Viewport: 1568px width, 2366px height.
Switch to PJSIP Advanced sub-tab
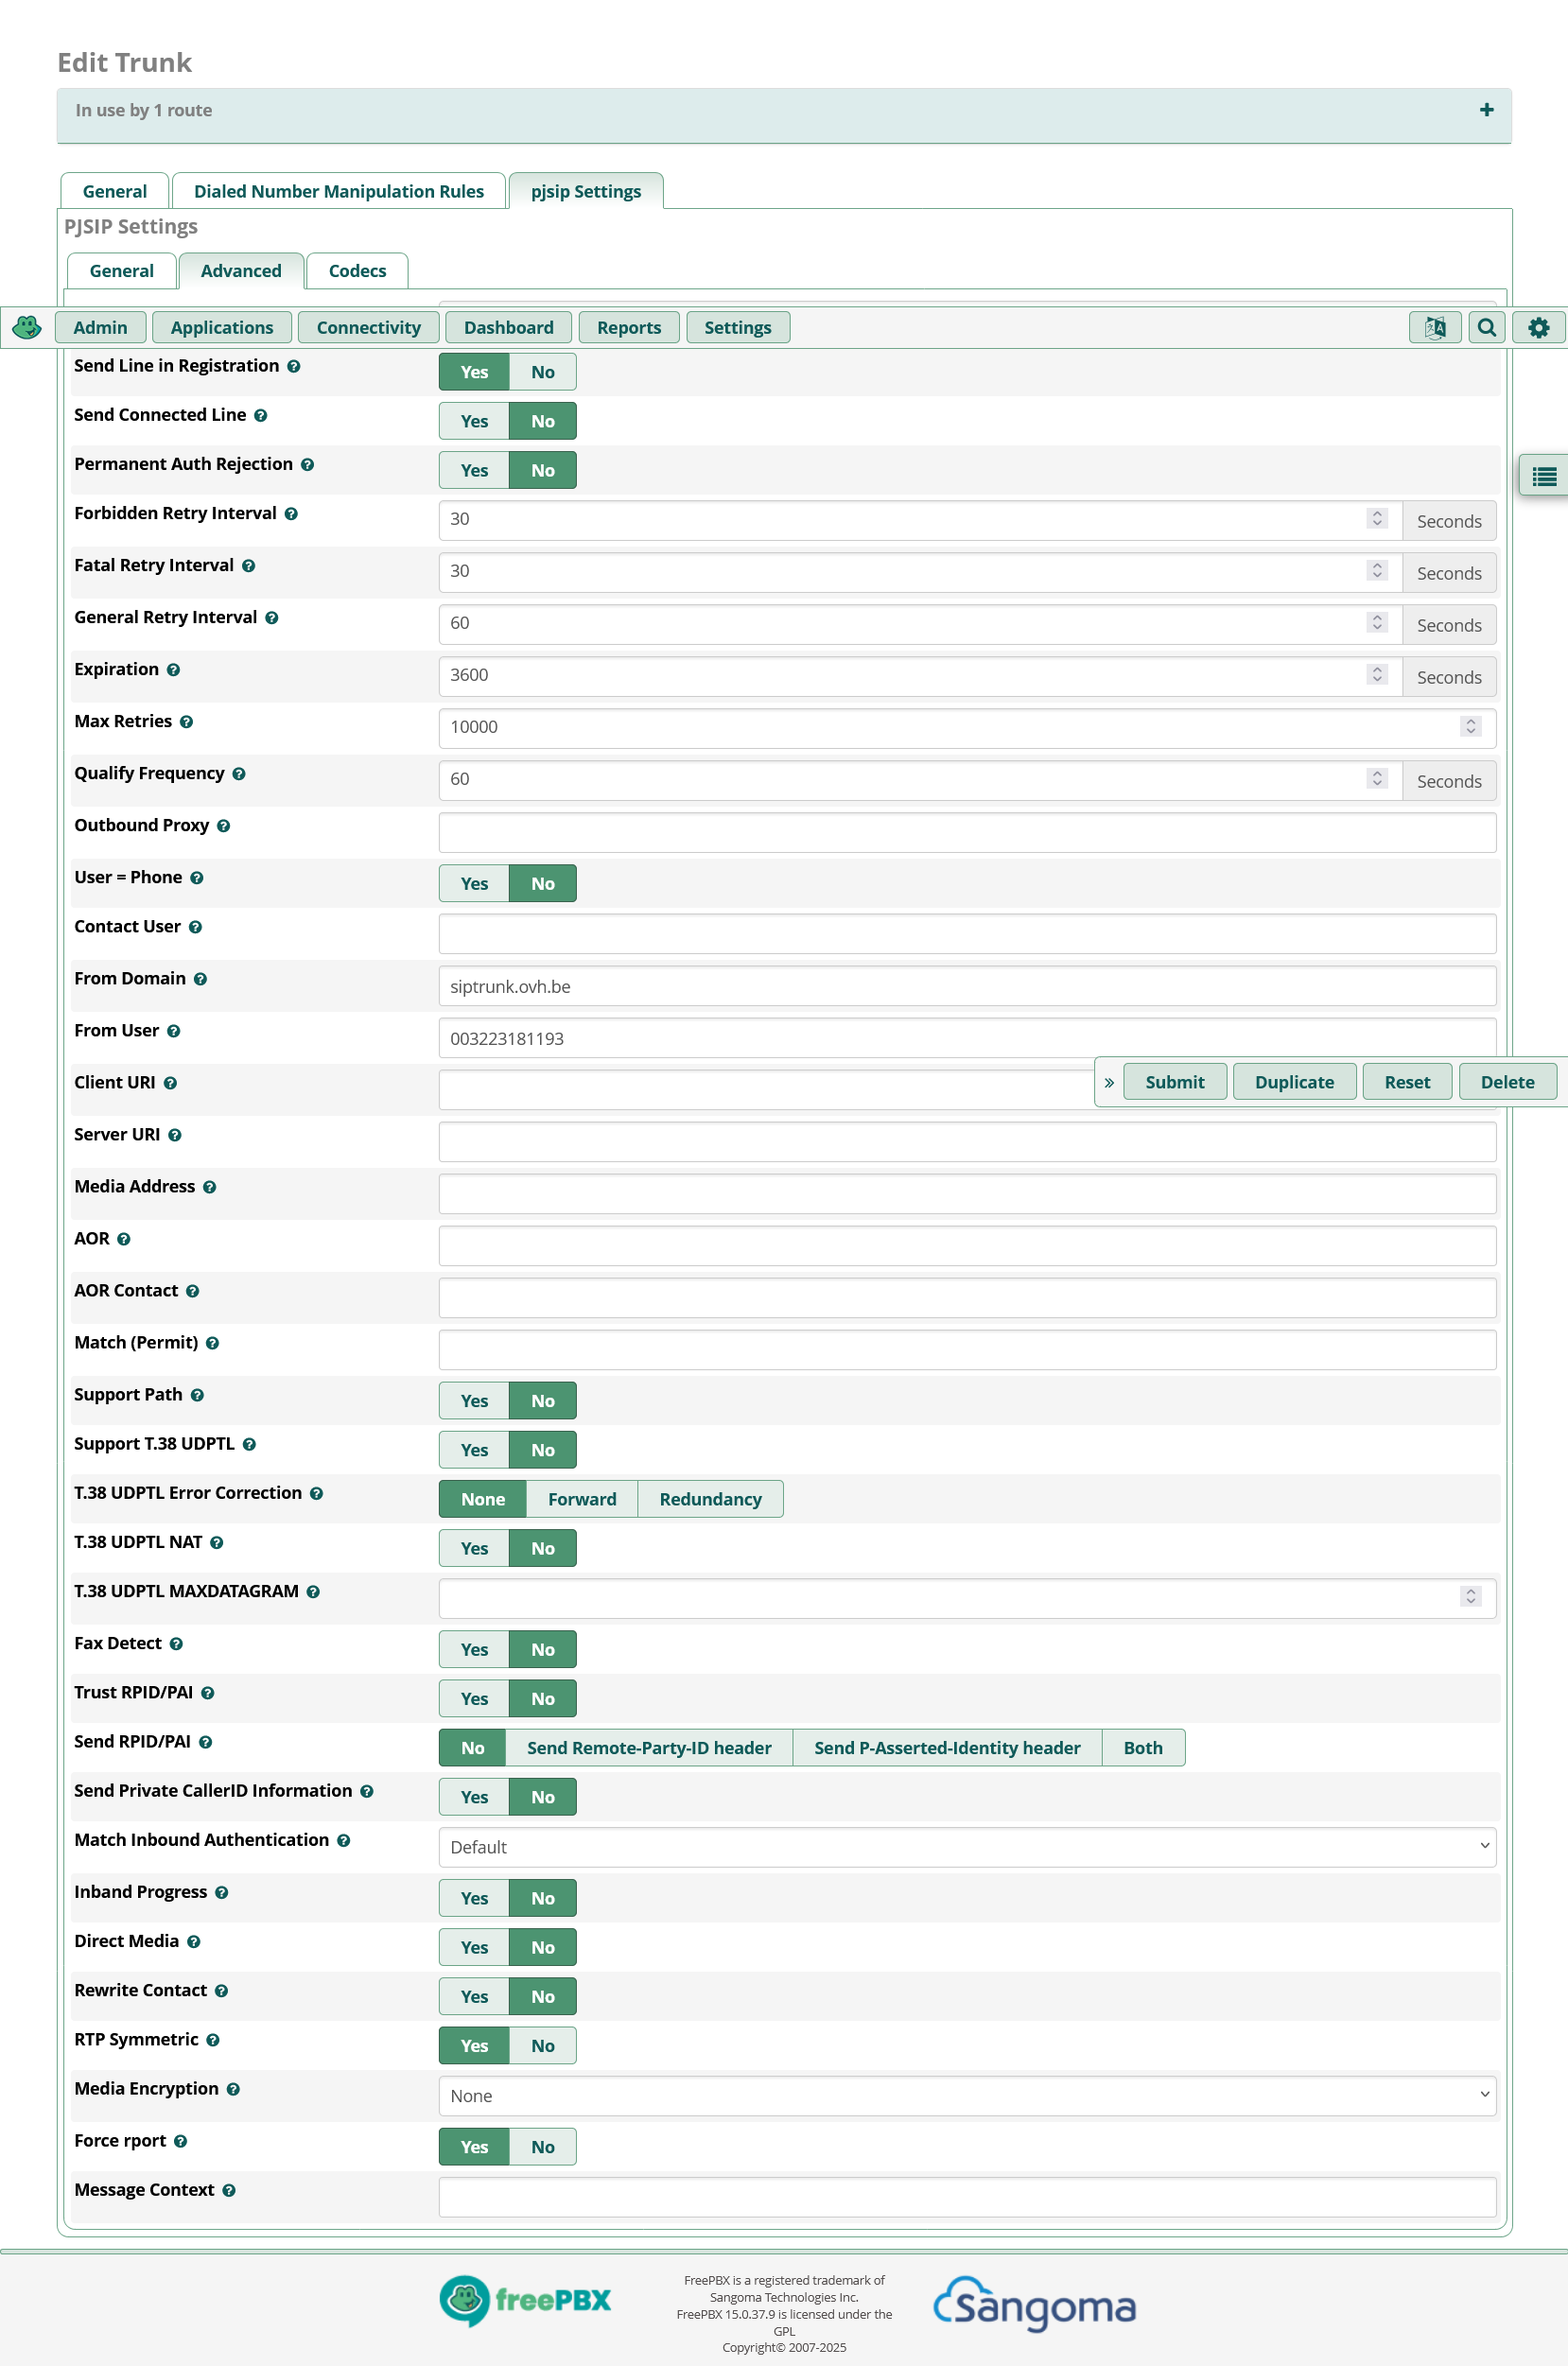click(241, 270)
